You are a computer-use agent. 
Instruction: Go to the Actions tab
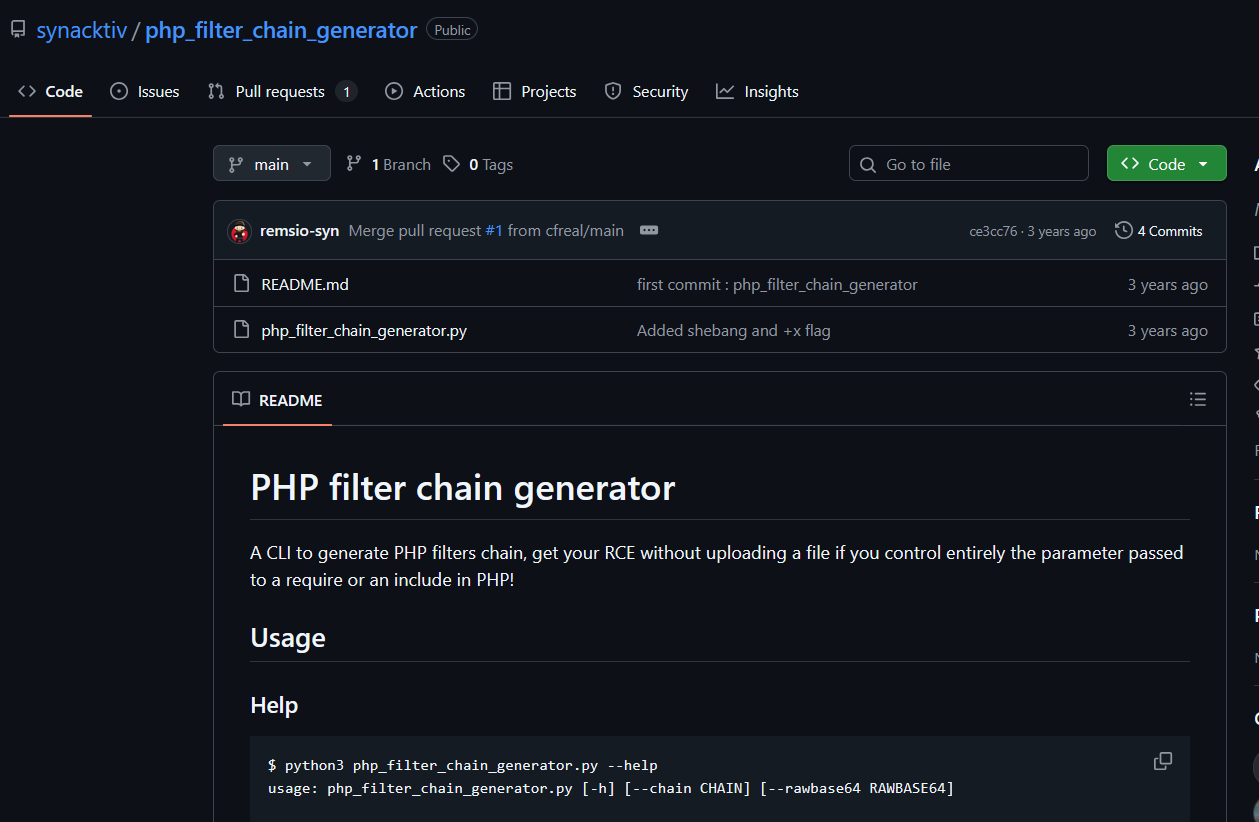point(425,92)
